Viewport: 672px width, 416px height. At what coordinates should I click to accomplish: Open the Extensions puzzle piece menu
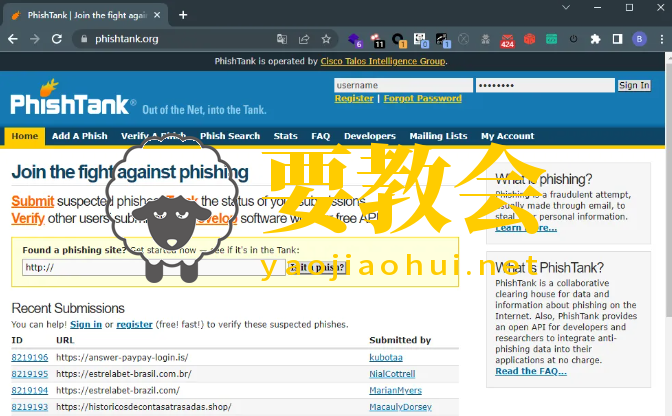[595, 39]
